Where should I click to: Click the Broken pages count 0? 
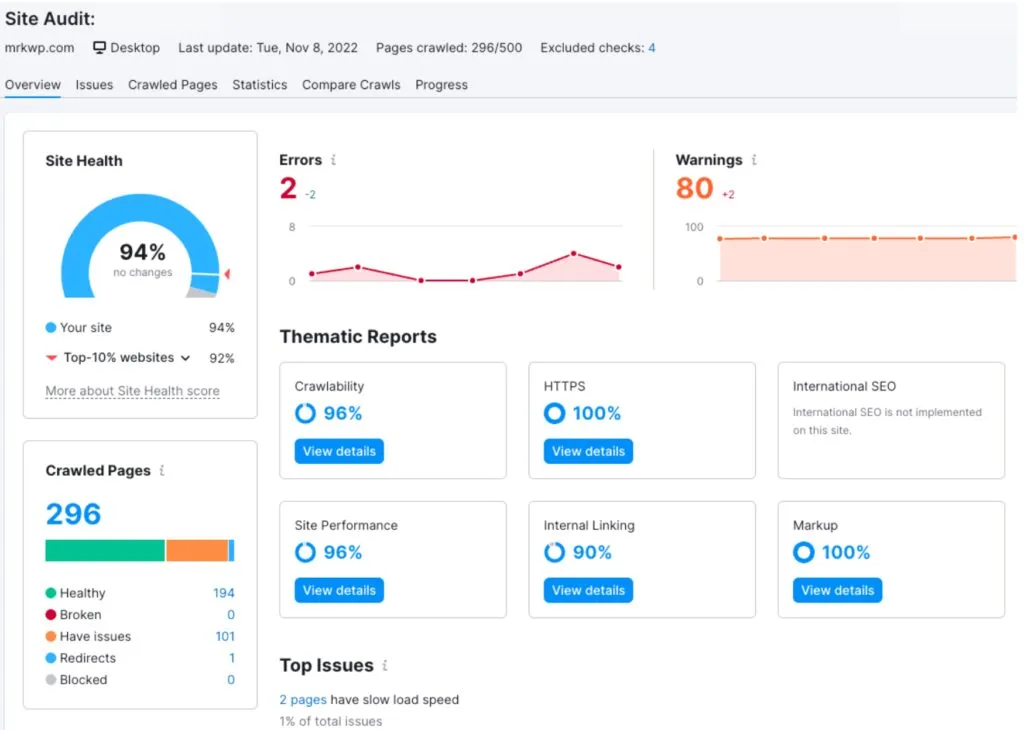[x=231, y=614]
